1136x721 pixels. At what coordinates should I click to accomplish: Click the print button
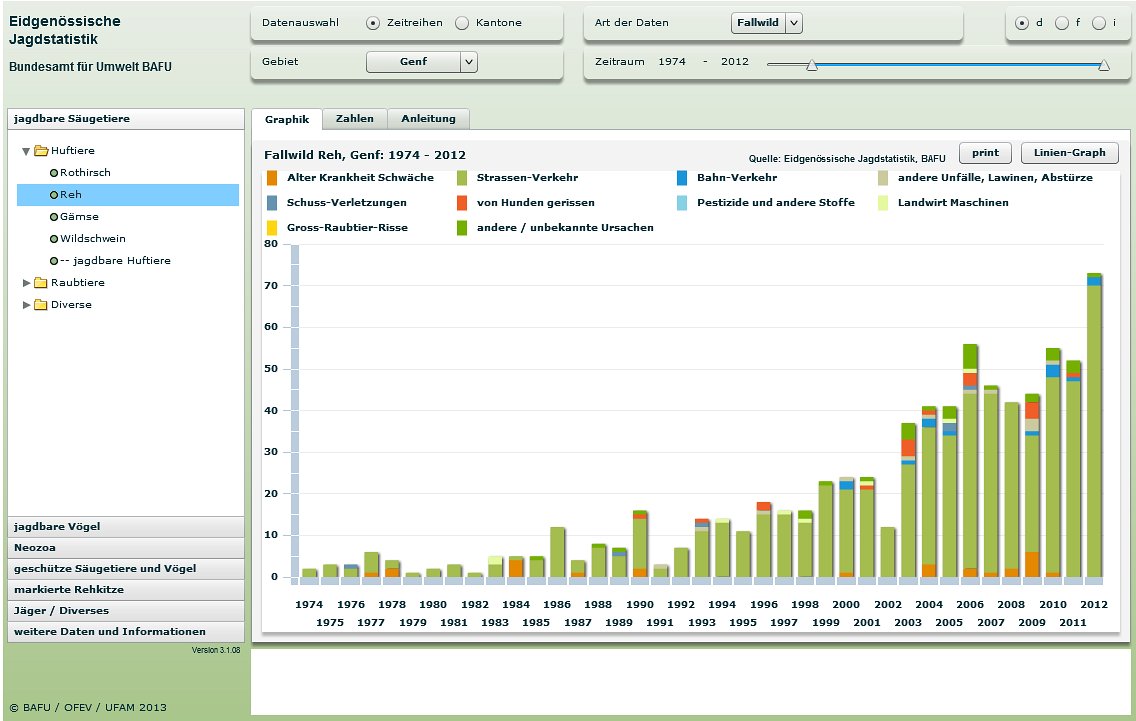tap(985, 153)
